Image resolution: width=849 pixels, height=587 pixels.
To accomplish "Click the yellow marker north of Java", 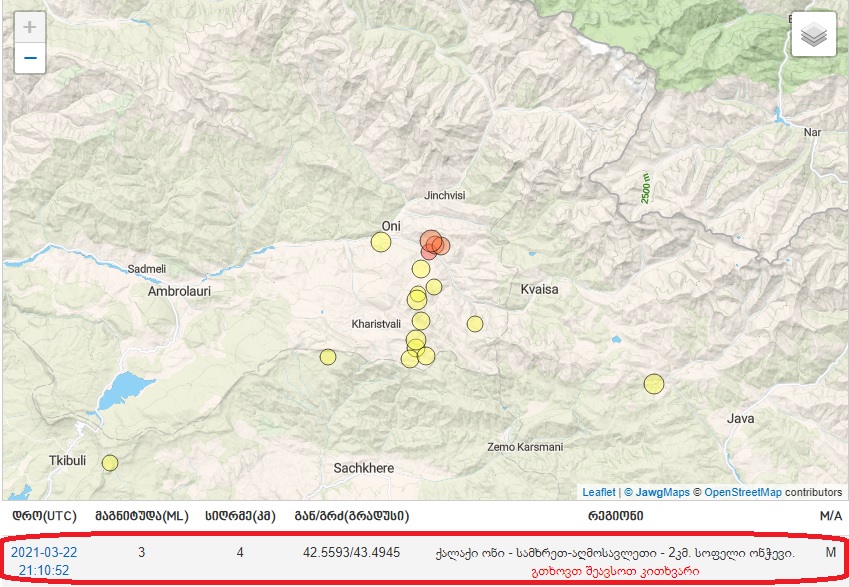I will pos(654,383).
